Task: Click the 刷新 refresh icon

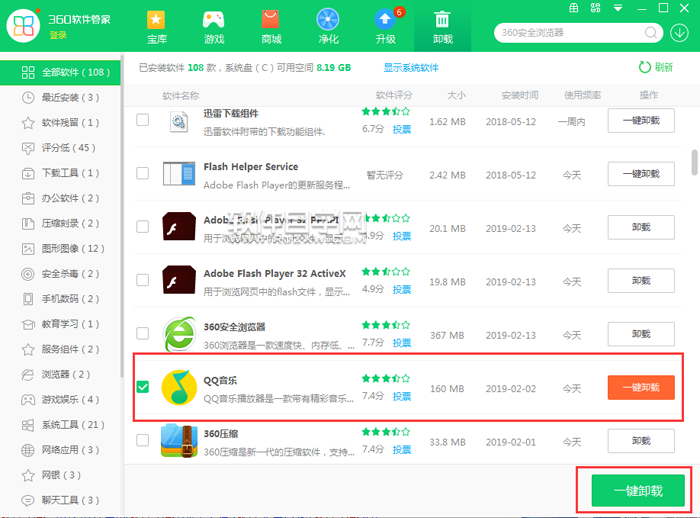Action: (645, 67)
